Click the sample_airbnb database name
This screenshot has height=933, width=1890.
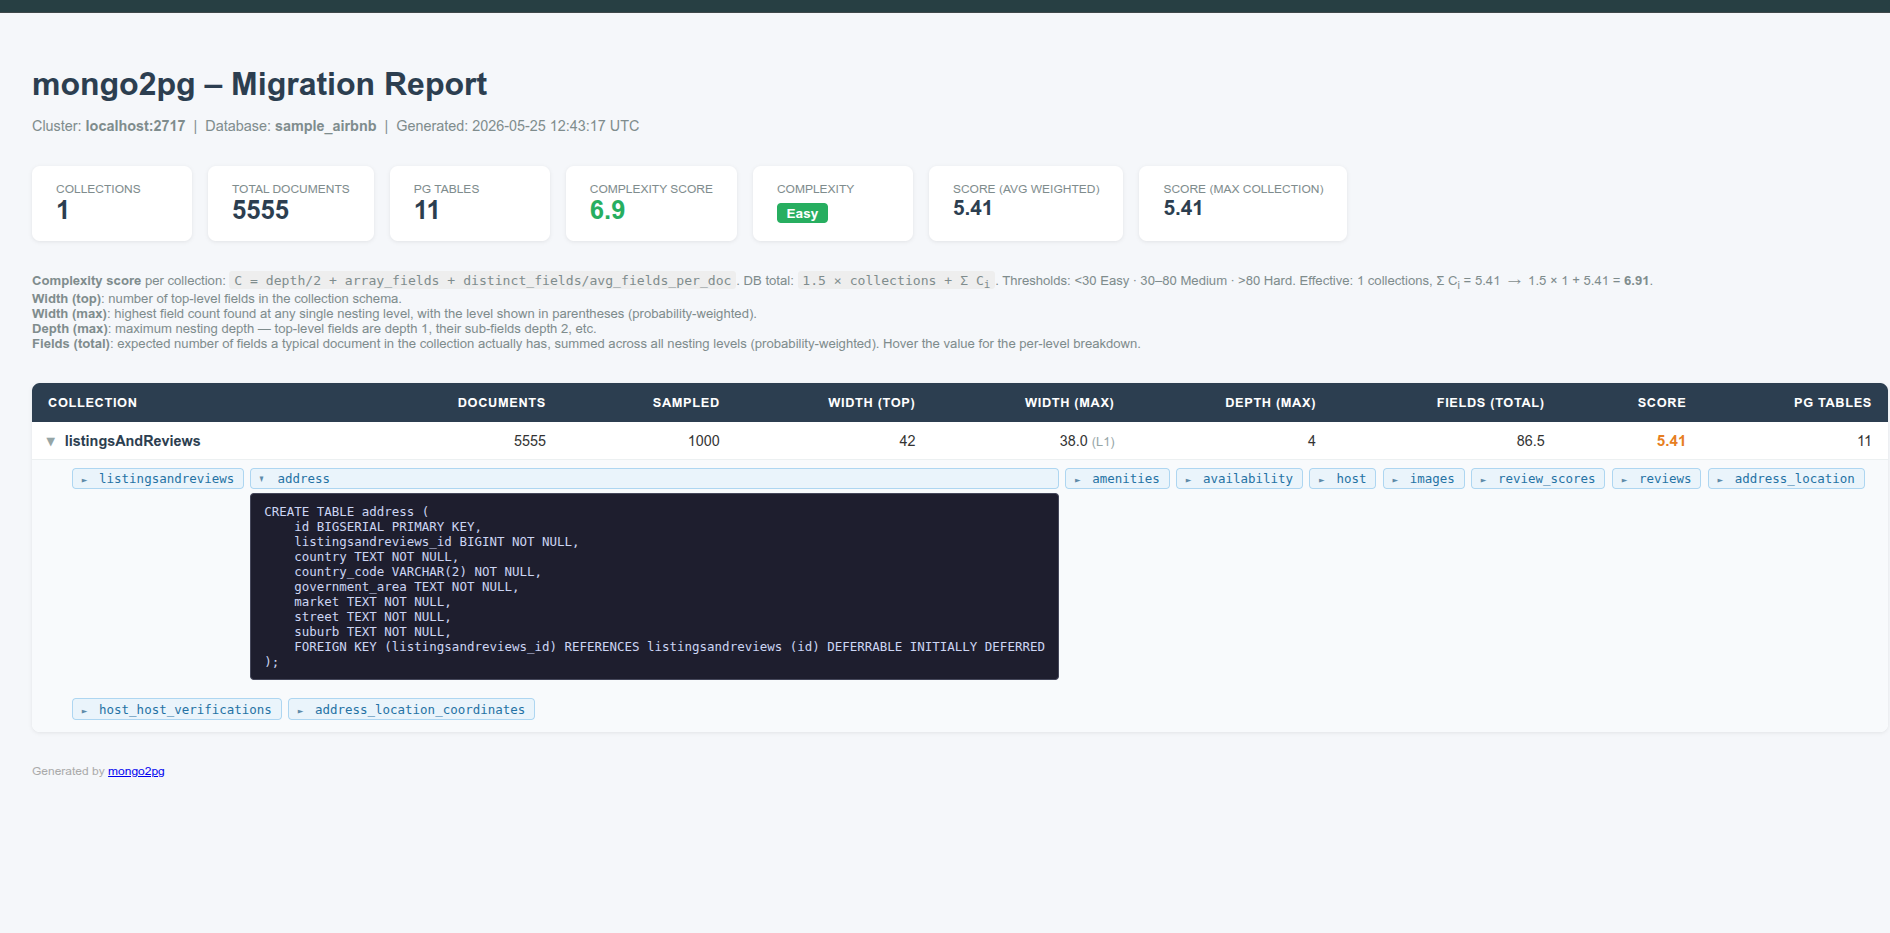pos(326,126)
